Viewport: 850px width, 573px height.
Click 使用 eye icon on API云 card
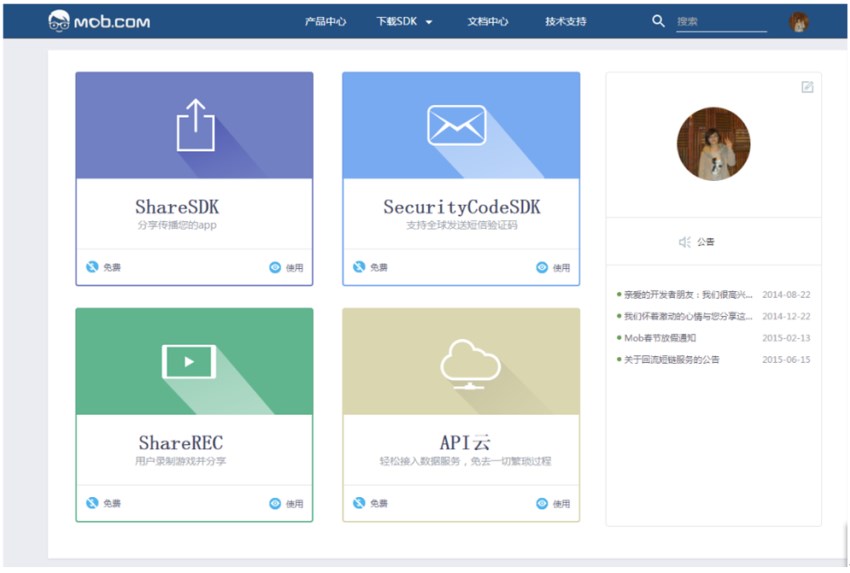[542, 504]
